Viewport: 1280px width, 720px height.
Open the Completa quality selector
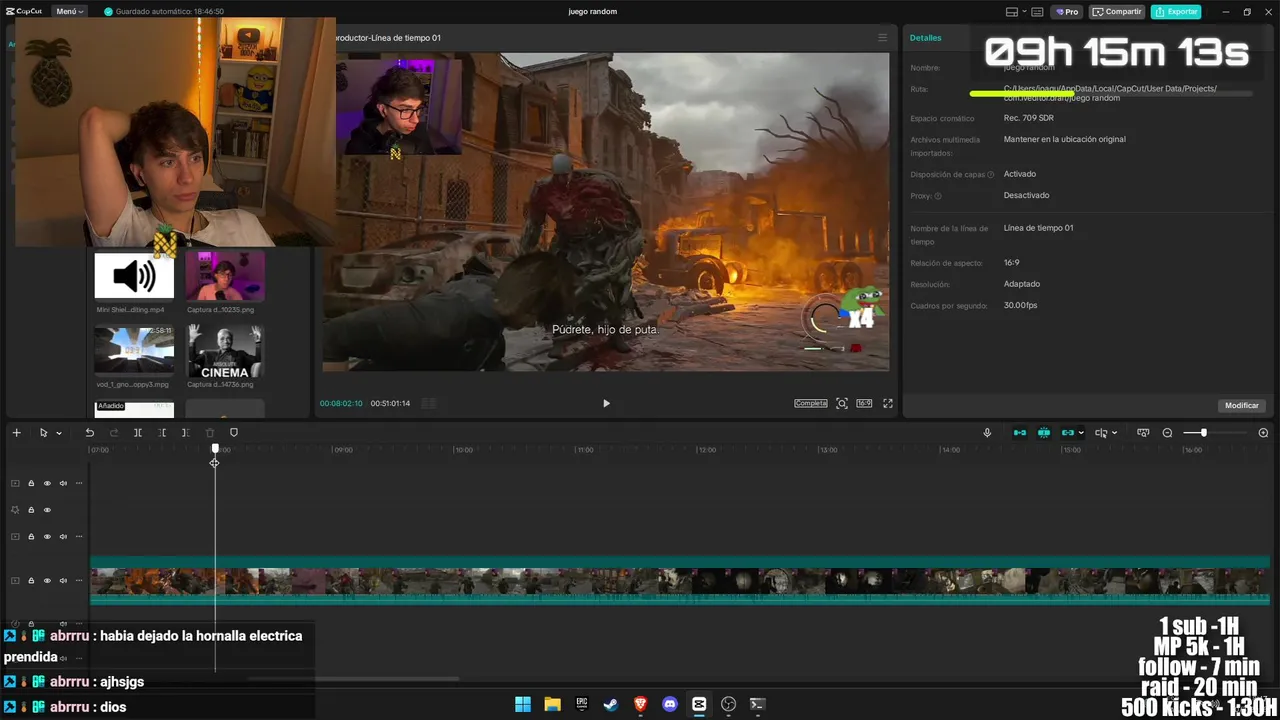[811, 404]
